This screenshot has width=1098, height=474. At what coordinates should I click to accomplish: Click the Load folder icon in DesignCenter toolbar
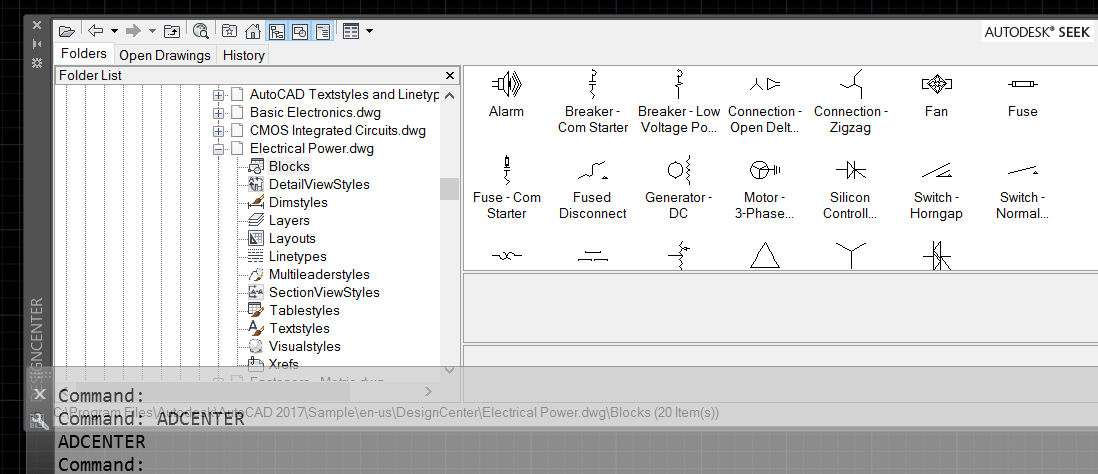pos(67,31)
